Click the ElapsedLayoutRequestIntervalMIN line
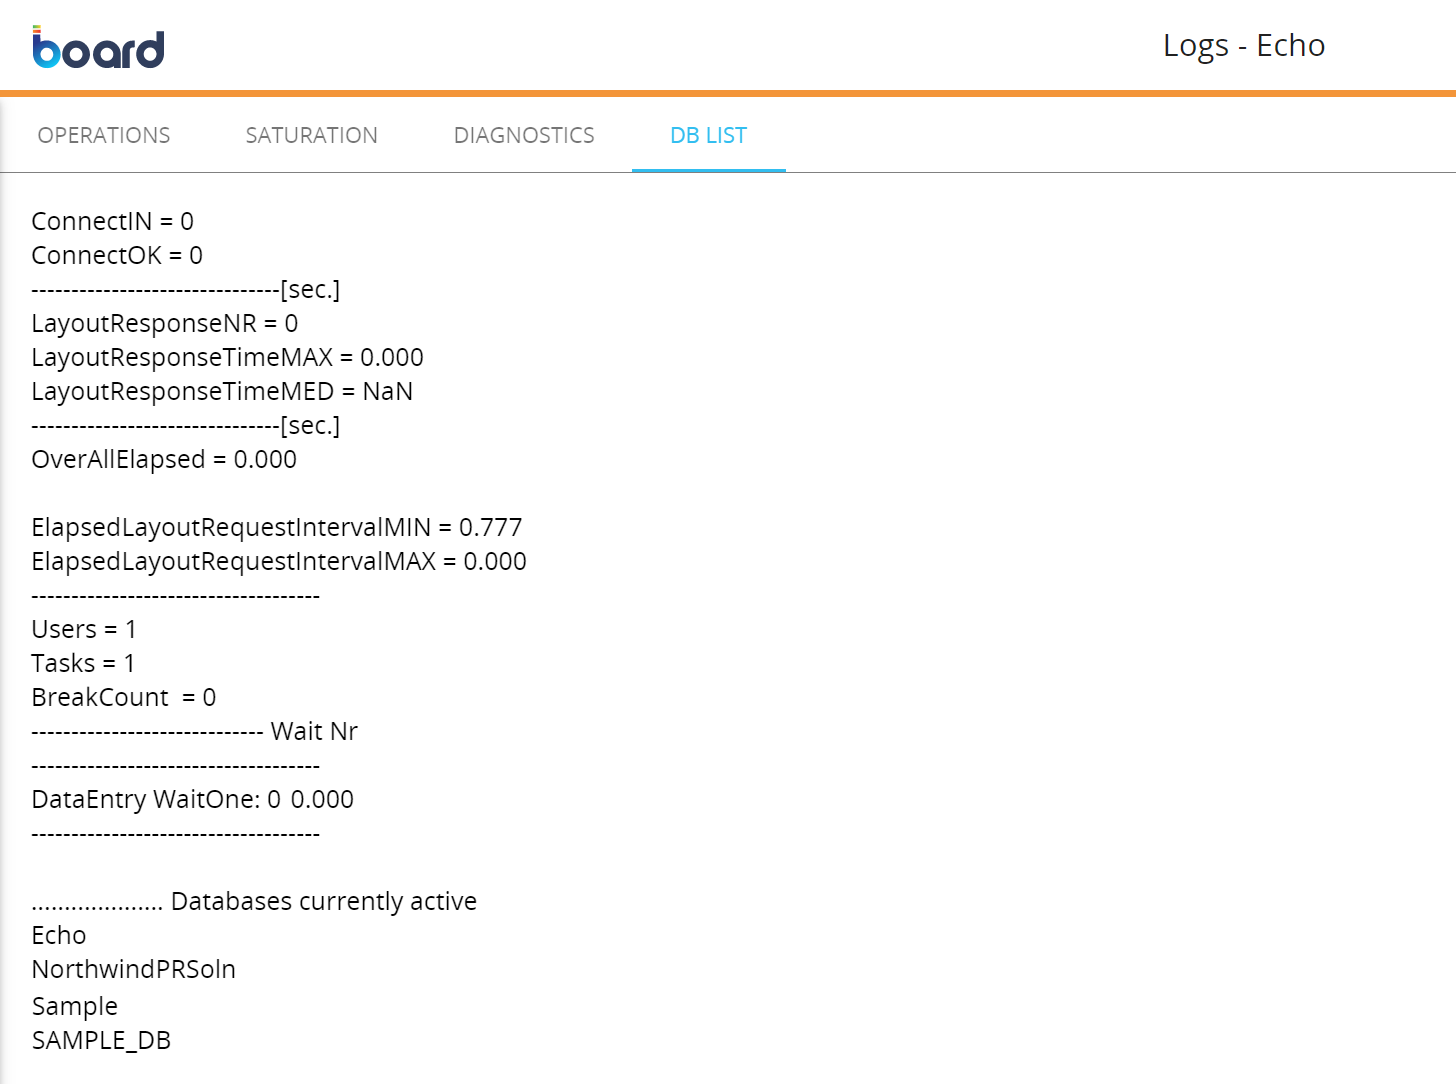1456x1084 pixels. (276, 527)
